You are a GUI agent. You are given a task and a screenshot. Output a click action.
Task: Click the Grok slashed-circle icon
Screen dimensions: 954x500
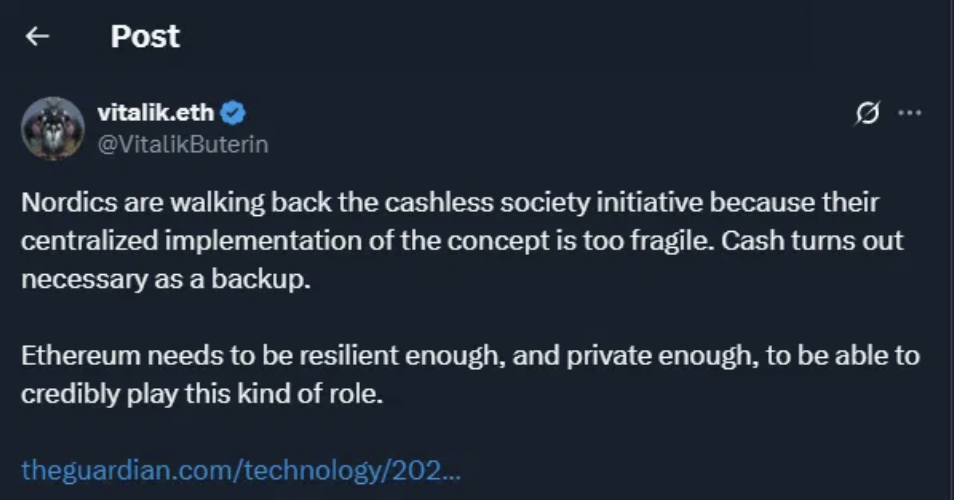point(865,113)
